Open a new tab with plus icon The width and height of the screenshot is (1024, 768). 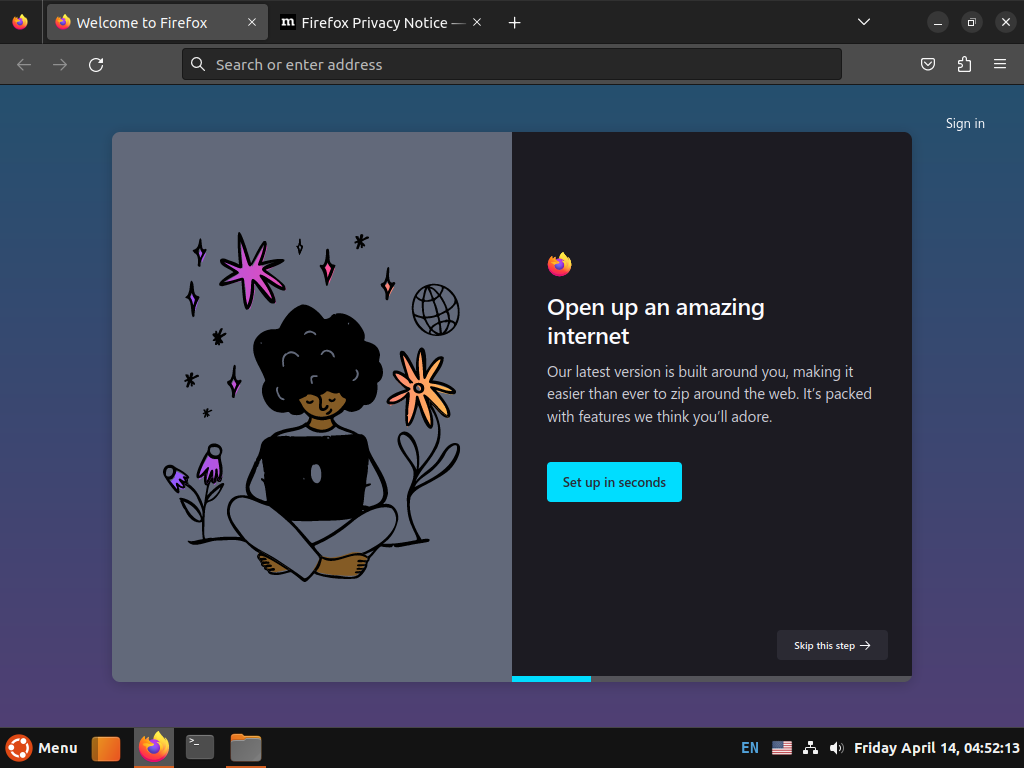pyautogui.click(x=515, y=23)
